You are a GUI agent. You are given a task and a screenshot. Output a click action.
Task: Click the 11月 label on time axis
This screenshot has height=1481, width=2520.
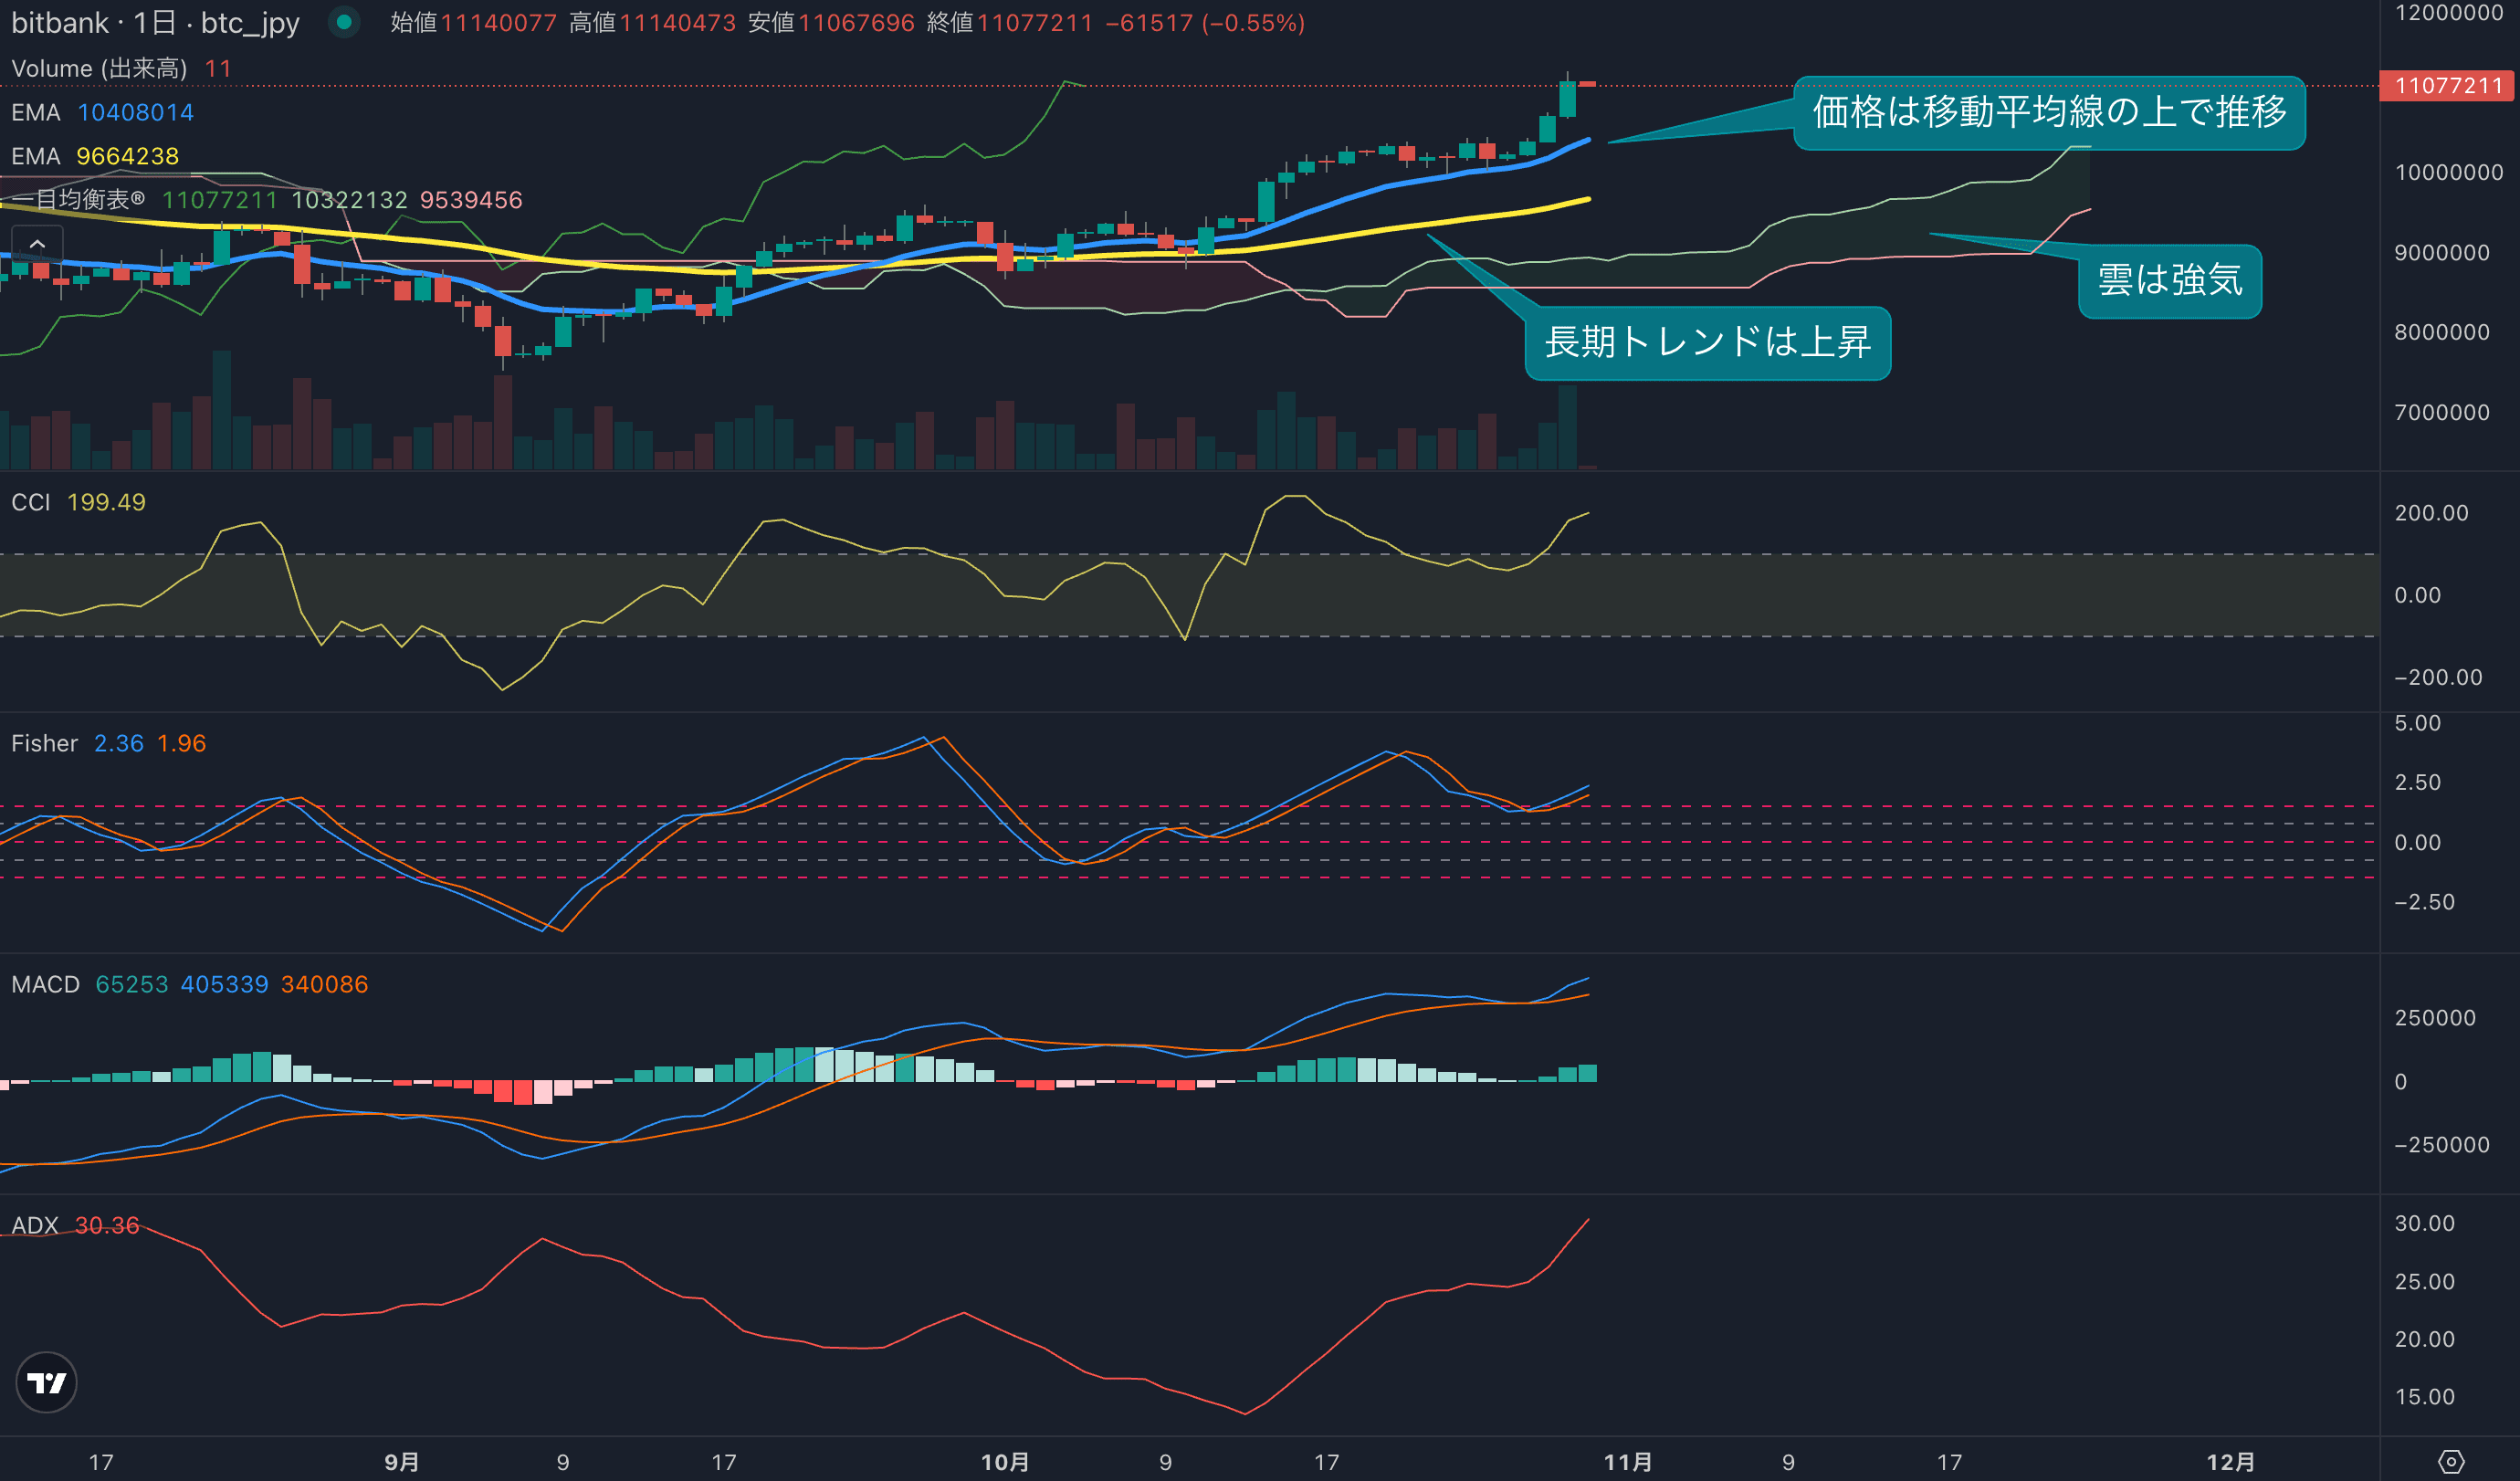click(x=1627, y=1462)
